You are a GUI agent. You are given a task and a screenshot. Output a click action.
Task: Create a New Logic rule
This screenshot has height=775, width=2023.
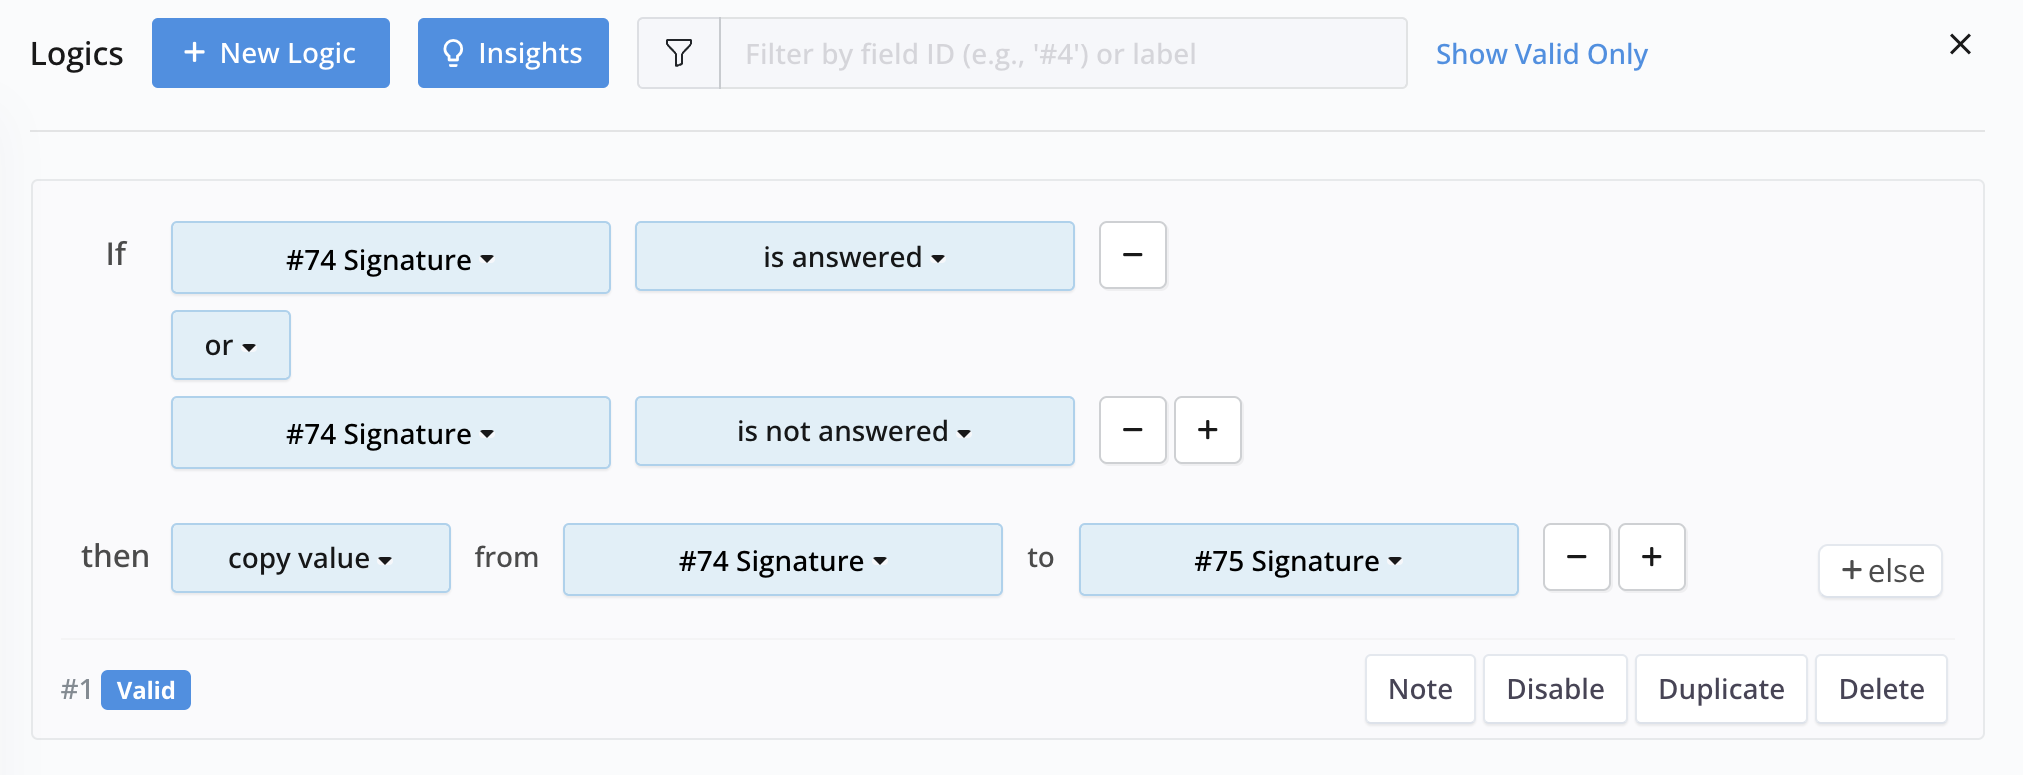(271, 53)
